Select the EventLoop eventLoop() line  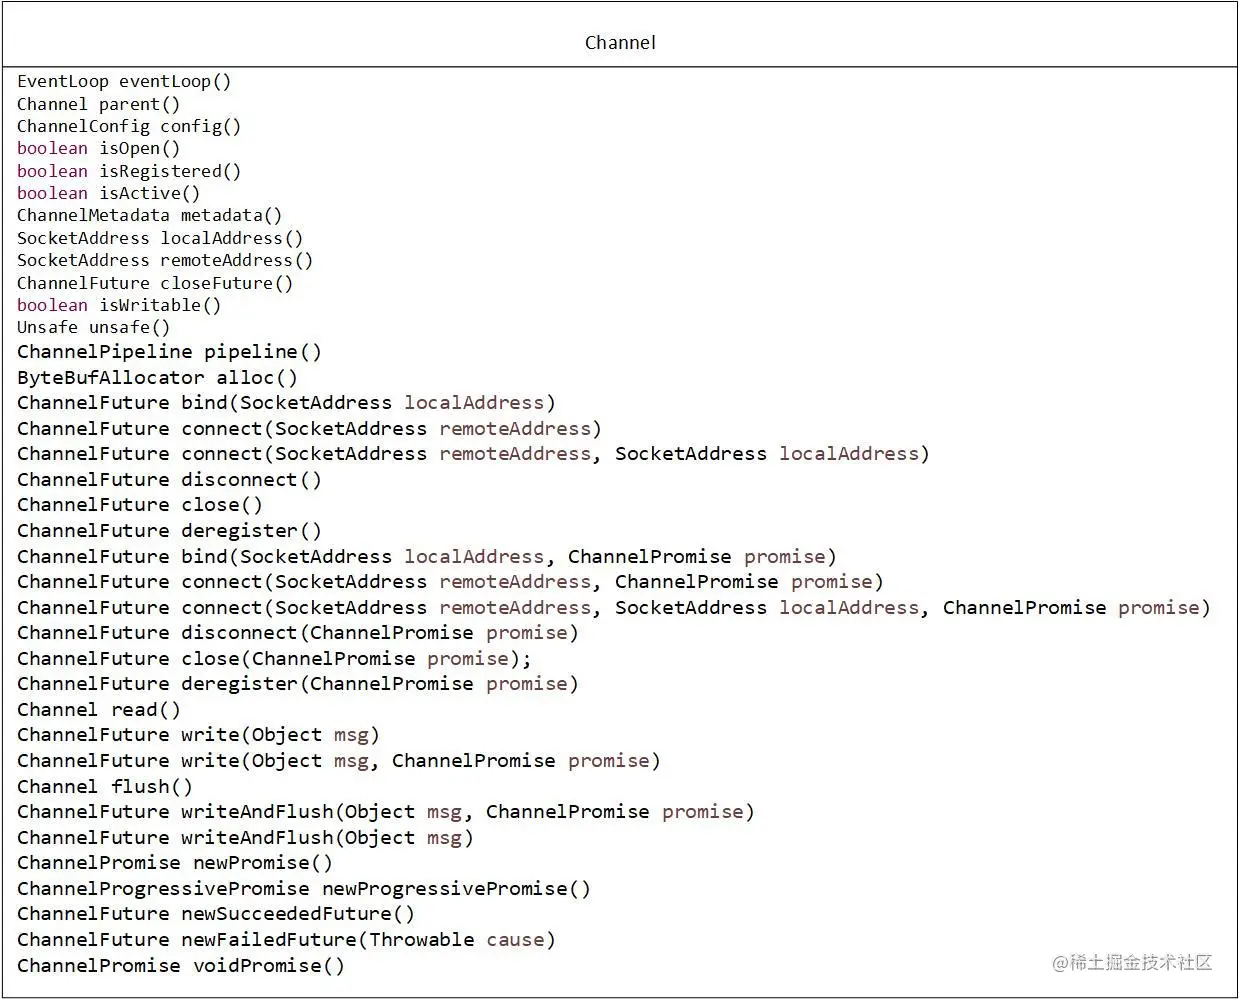pos(124,82)
